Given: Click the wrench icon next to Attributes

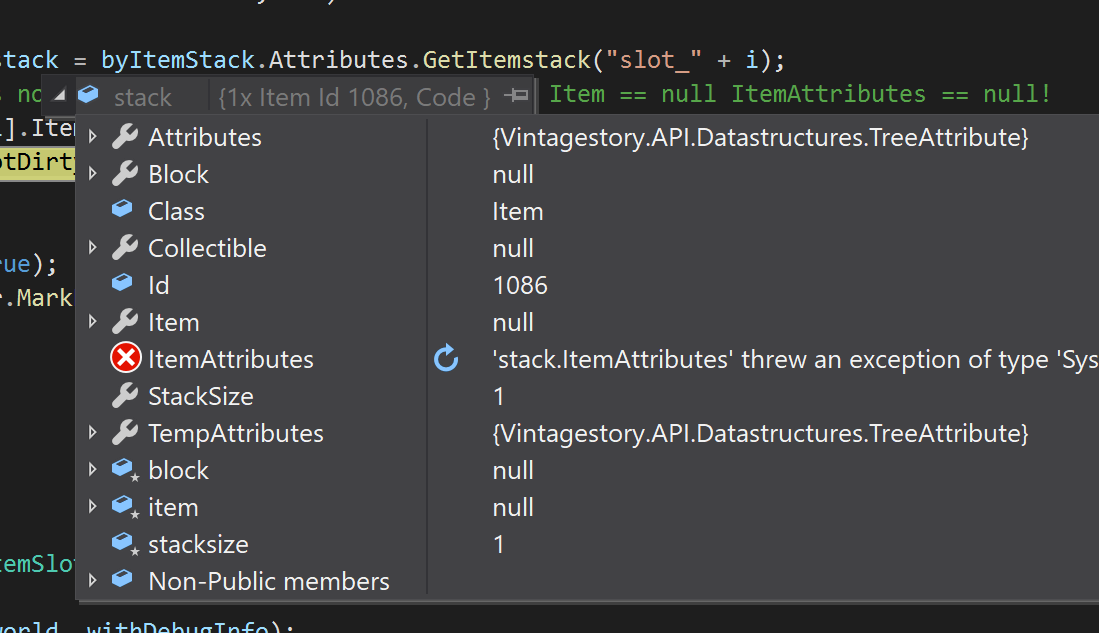Looking at the screenshot, I should tap(125, 137).
